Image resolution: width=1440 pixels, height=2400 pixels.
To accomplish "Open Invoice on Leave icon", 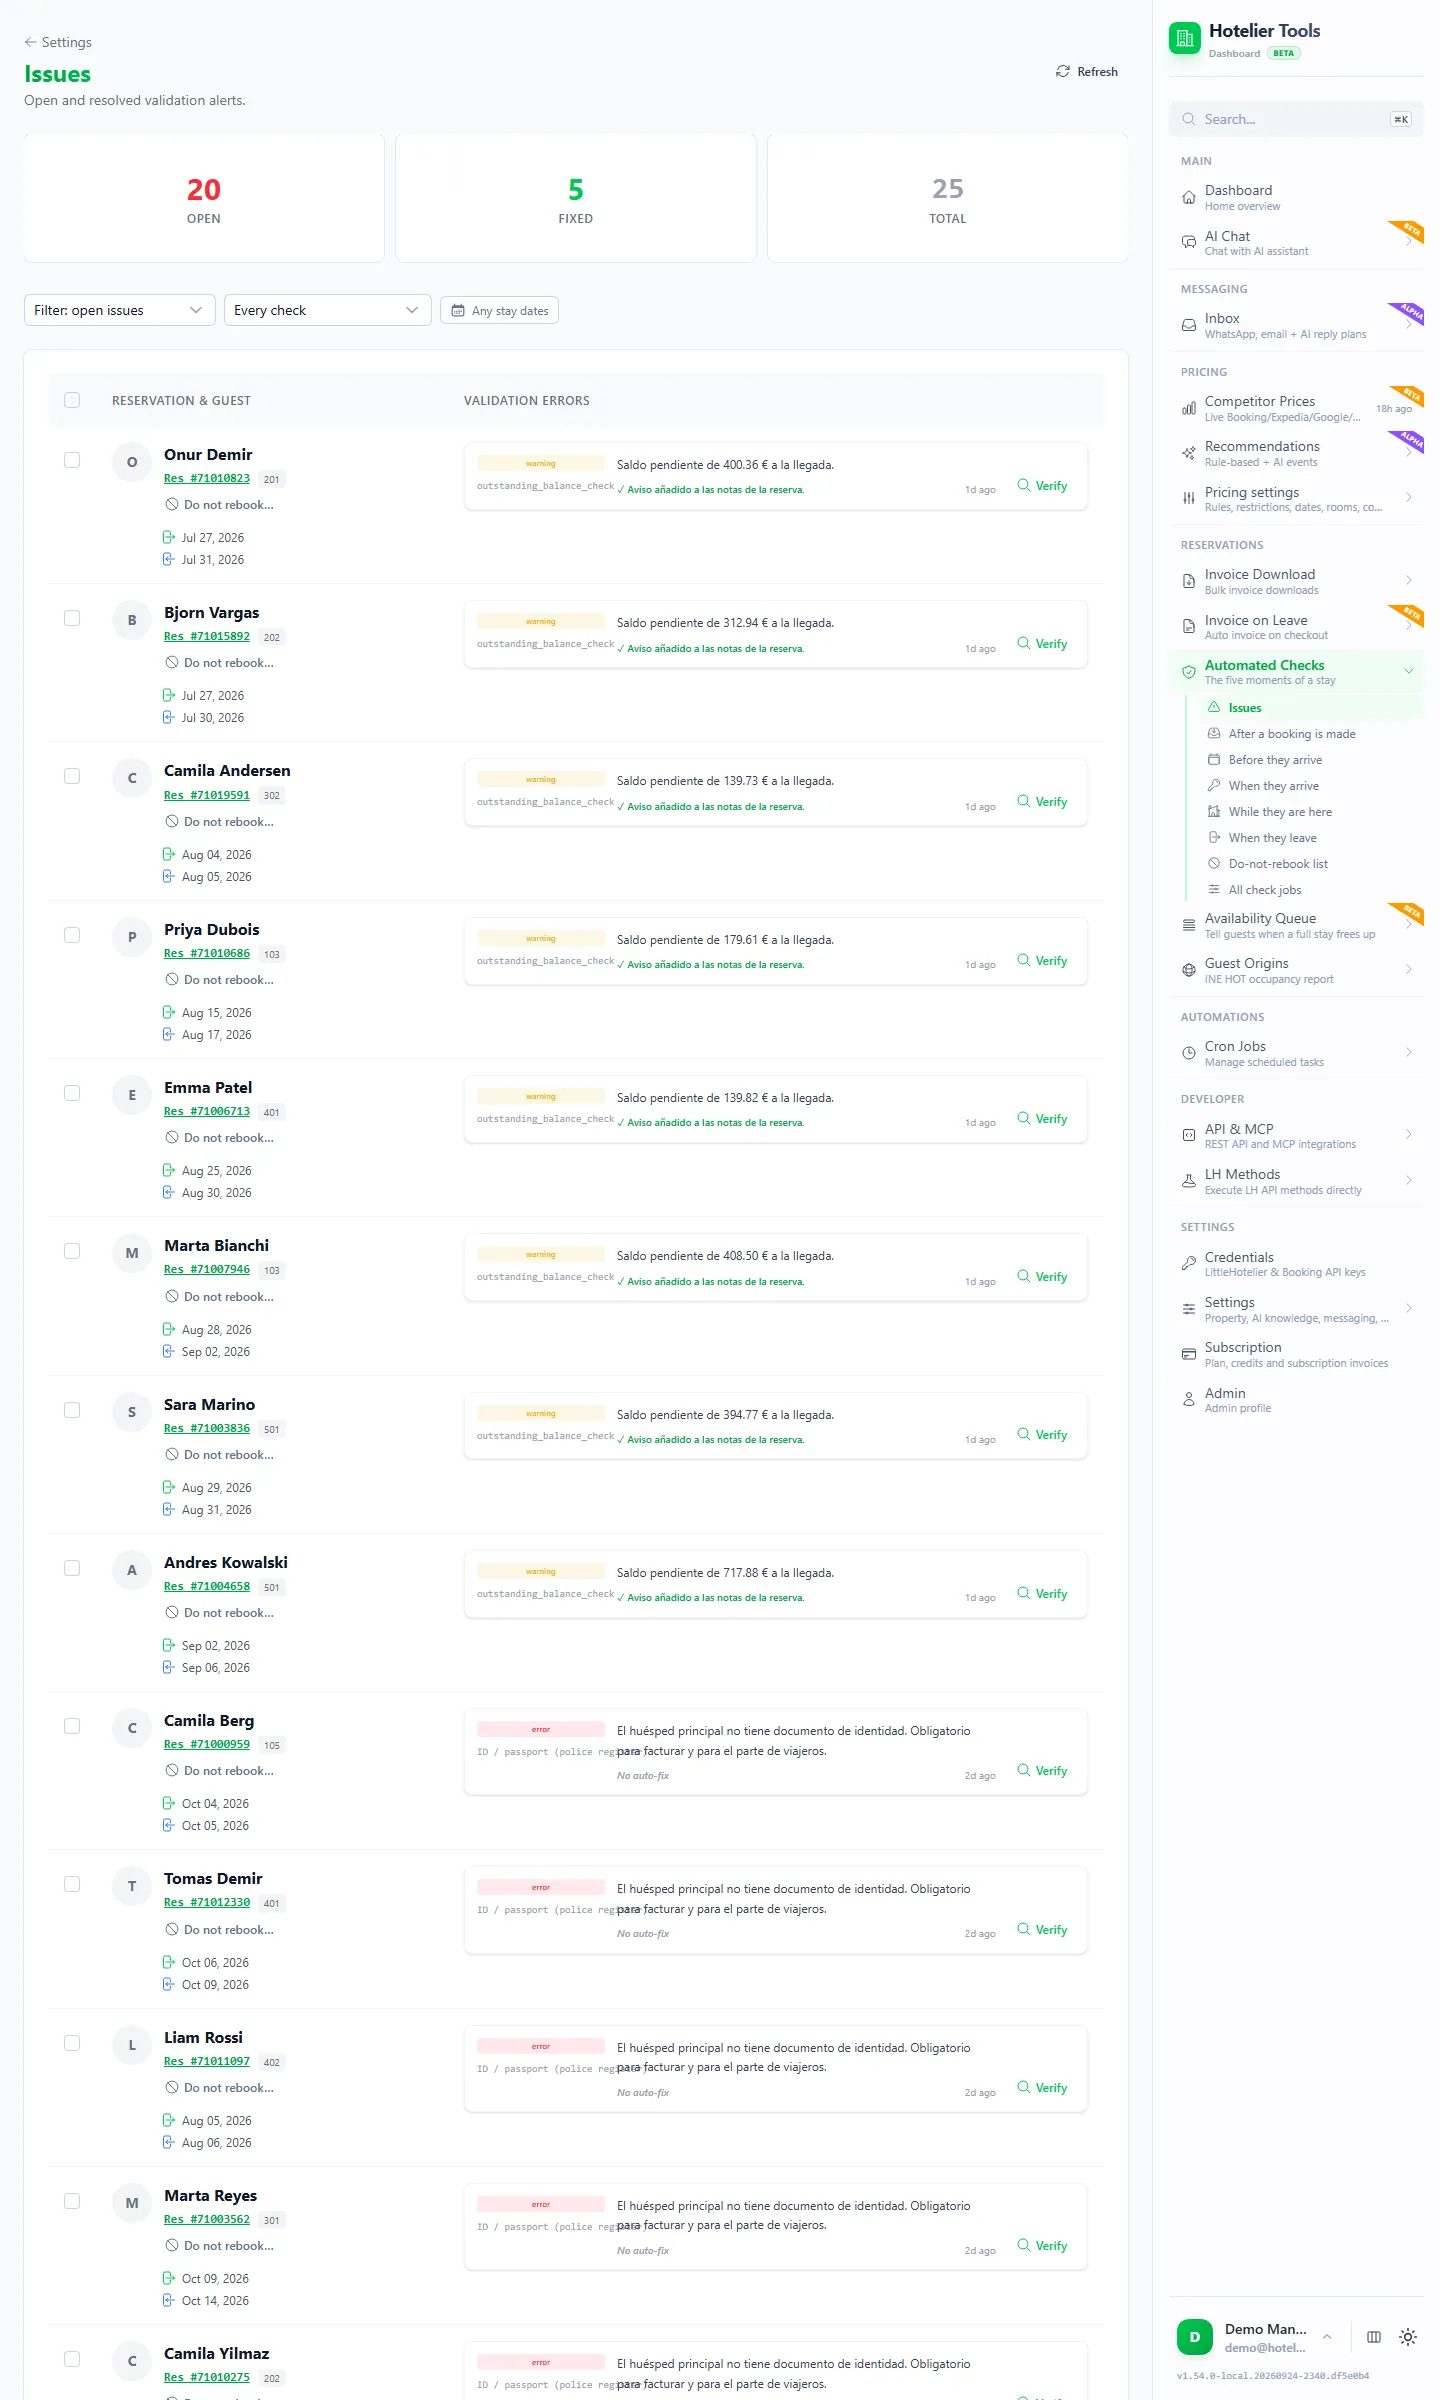I will pyautogui.click(x=1189, y=626).
